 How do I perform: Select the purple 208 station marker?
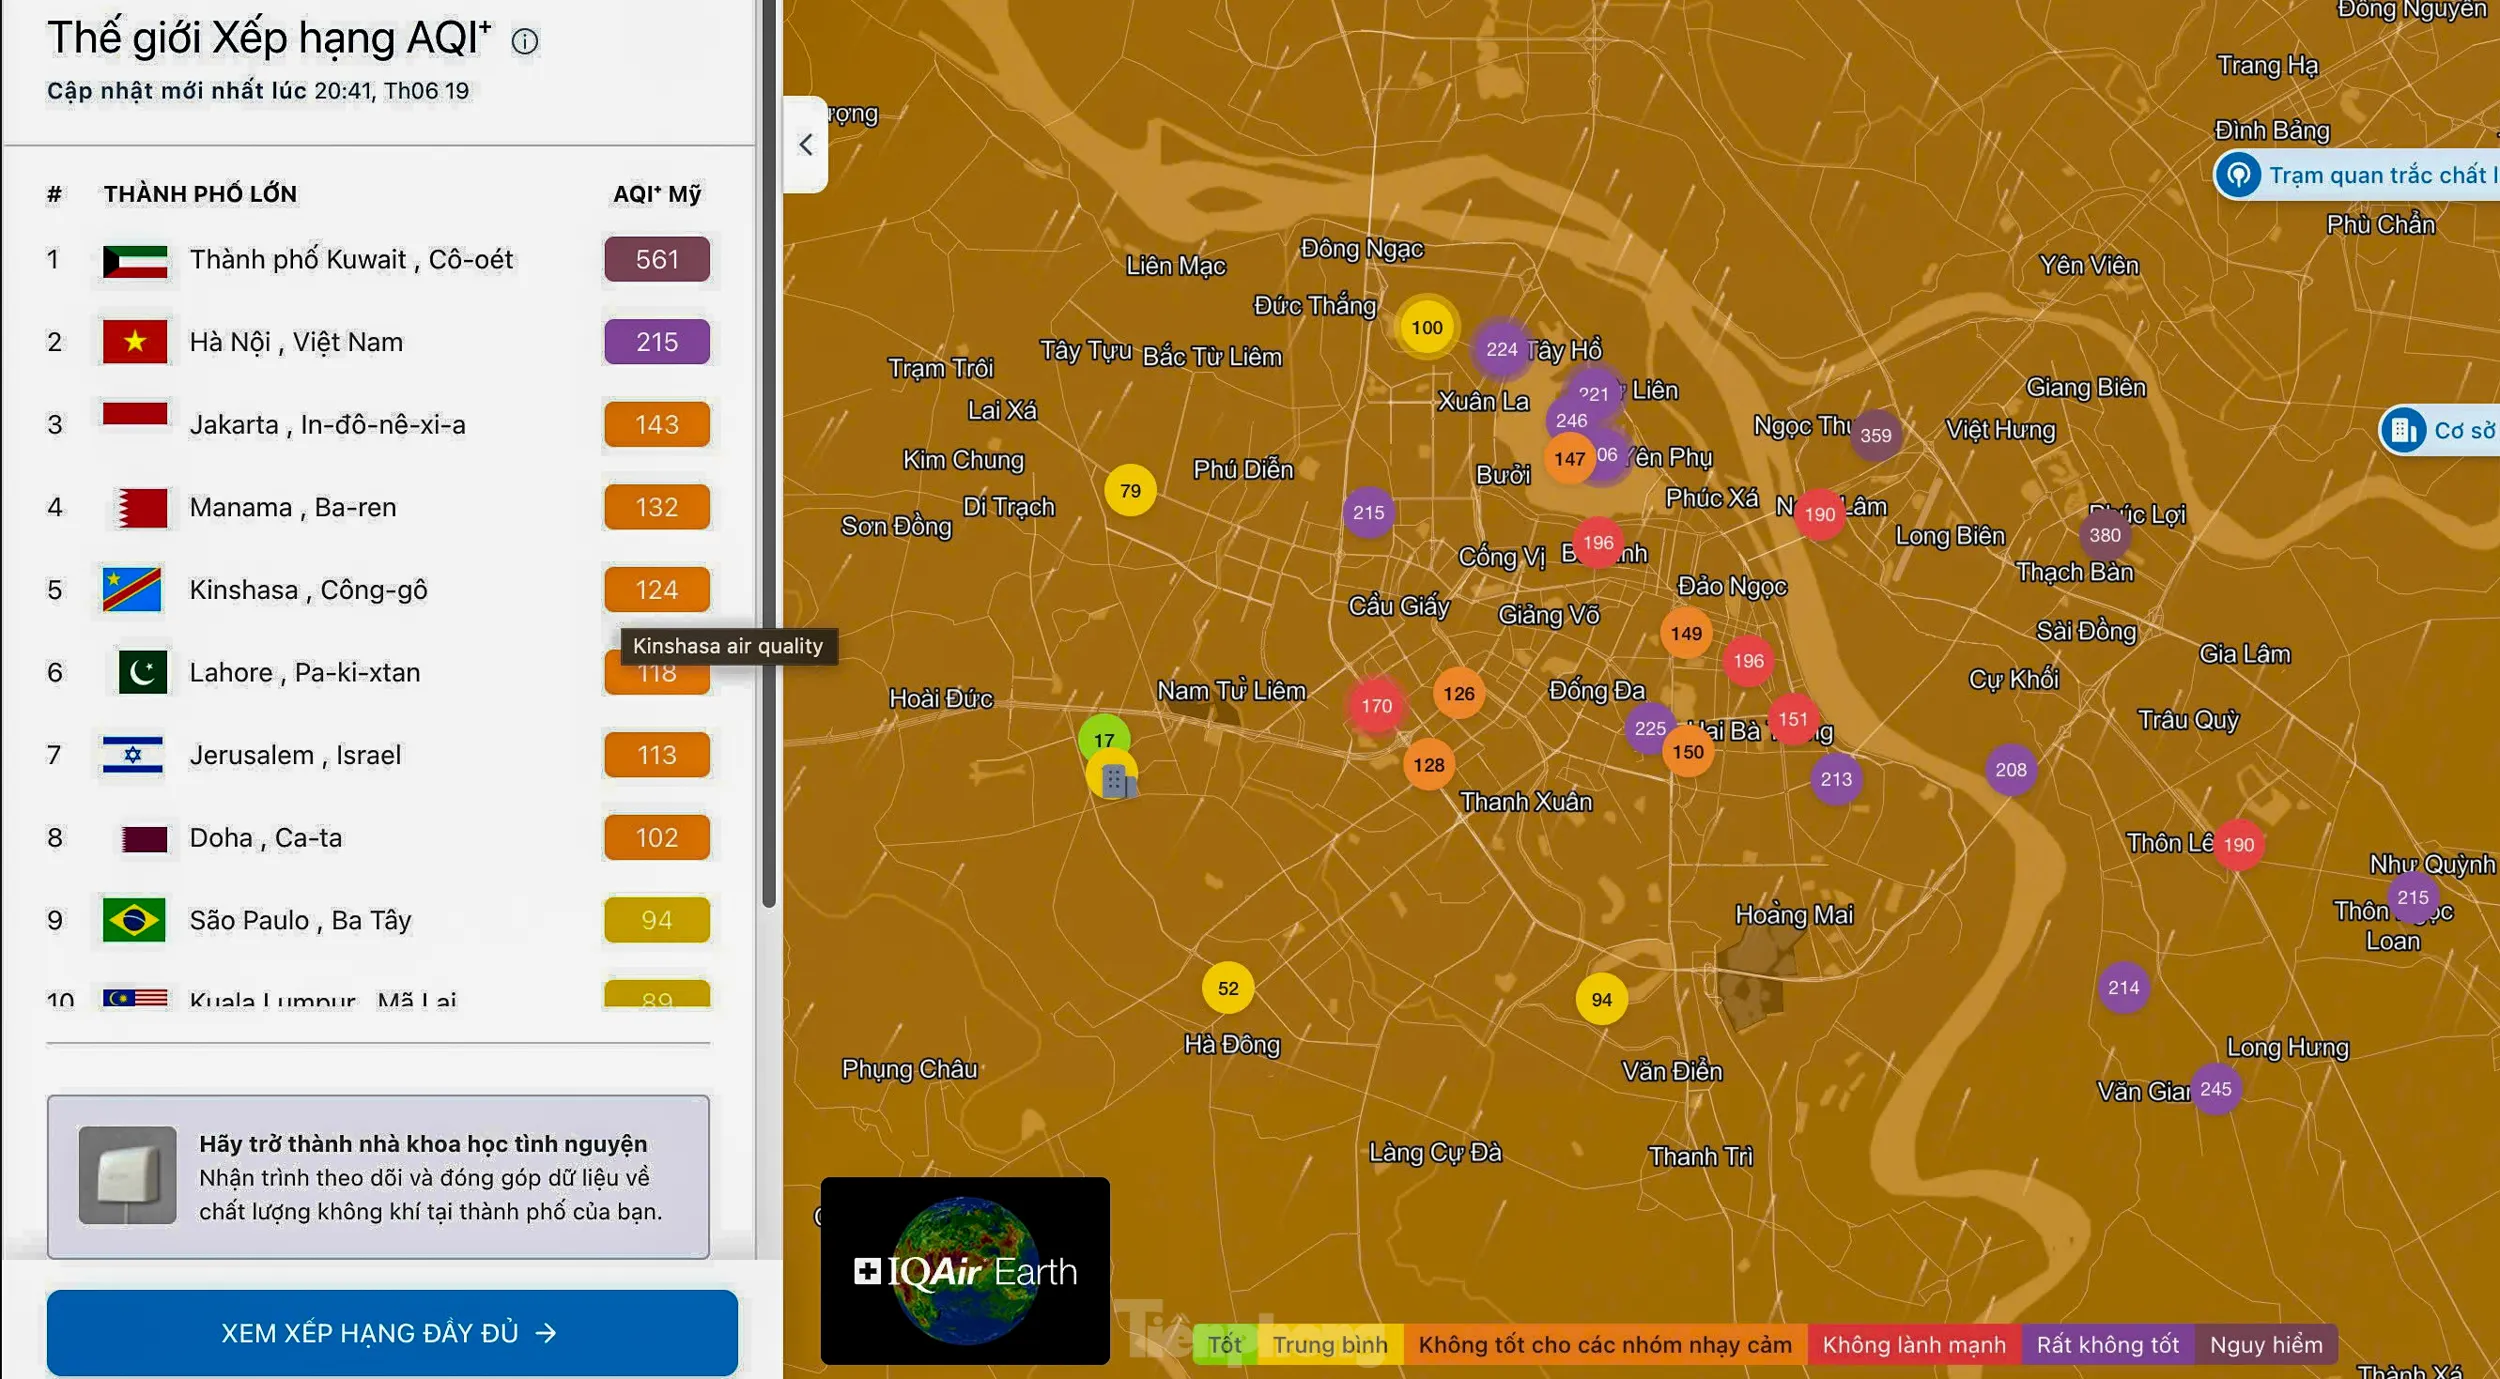click(2011, 770)
